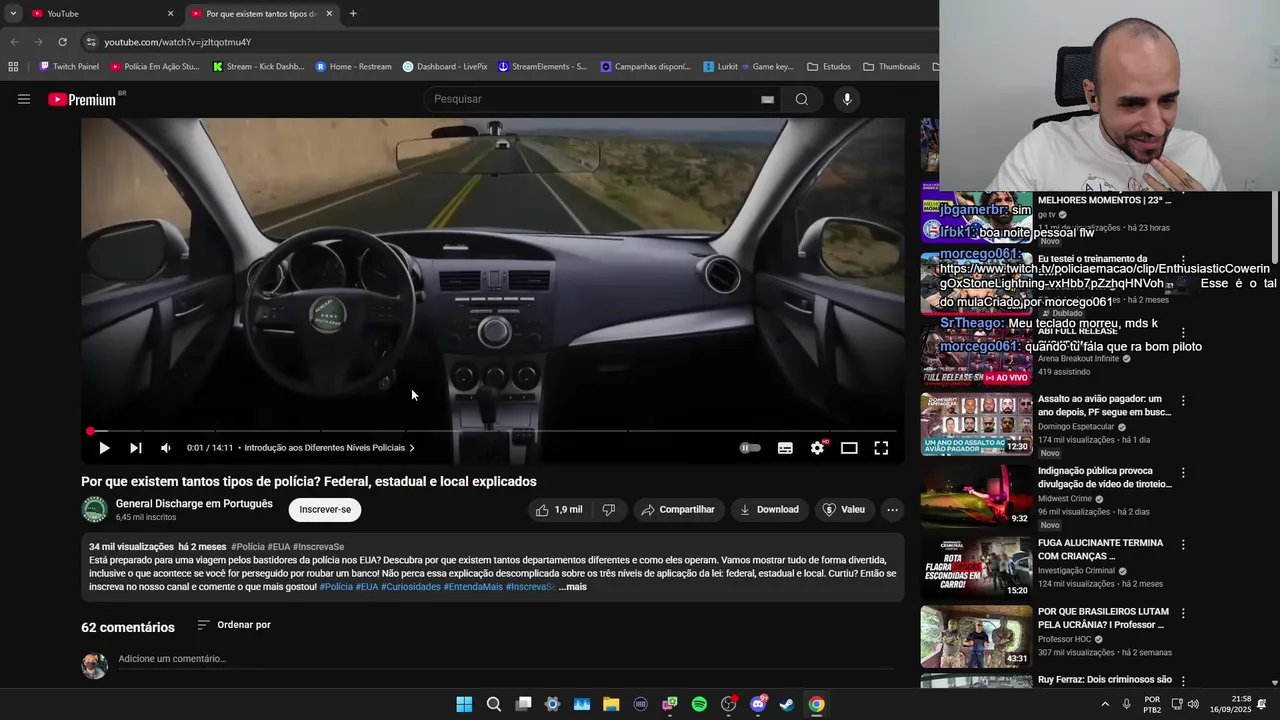This screenshot has height=720, width=1280.
Task: Open the Chrome apps grid in bookmarks bar
Action: pos(13,67)
